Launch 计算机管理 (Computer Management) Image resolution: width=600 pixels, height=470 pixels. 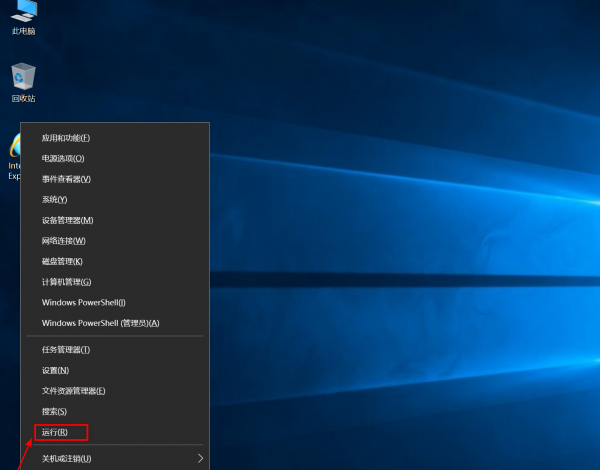[x=66, y=282]
